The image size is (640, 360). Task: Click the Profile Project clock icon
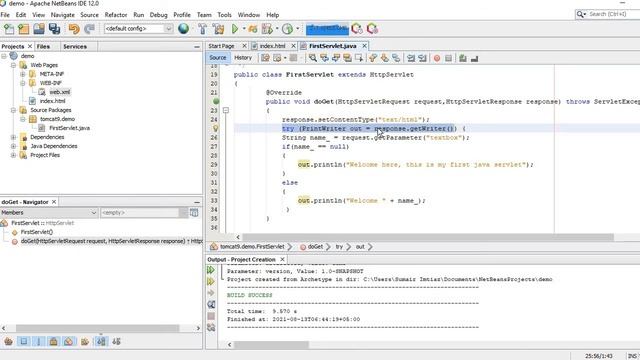287,29
